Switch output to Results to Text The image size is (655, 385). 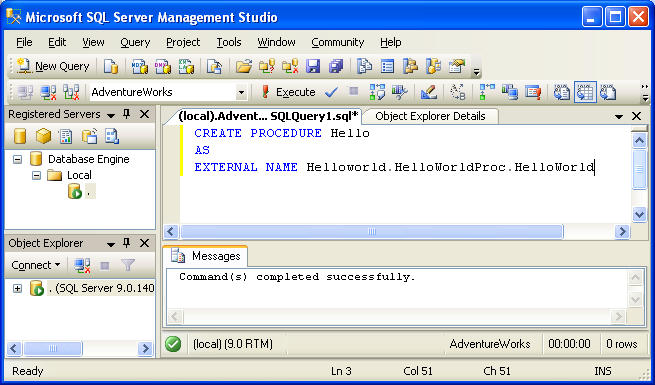(562, 92)
